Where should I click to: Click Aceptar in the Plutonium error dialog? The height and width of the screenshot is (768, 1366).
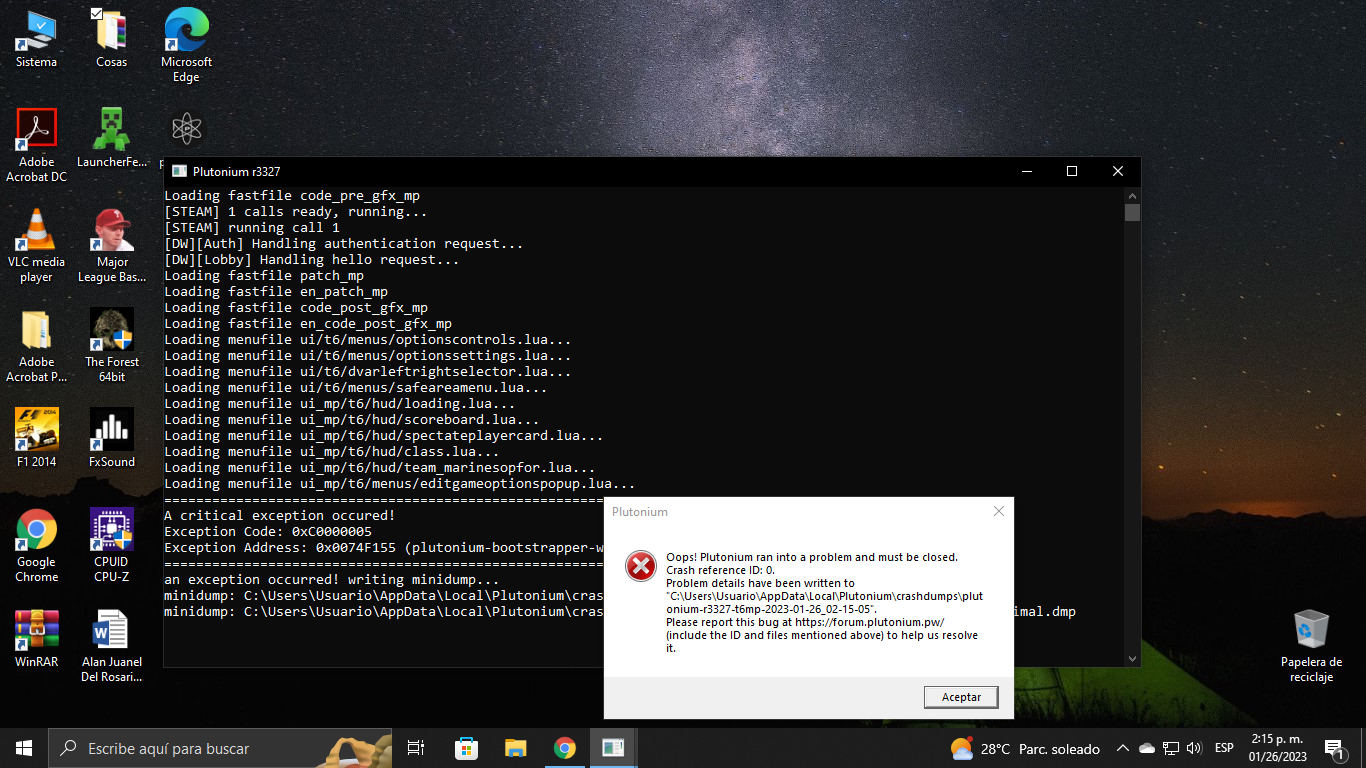click(961, 697)
